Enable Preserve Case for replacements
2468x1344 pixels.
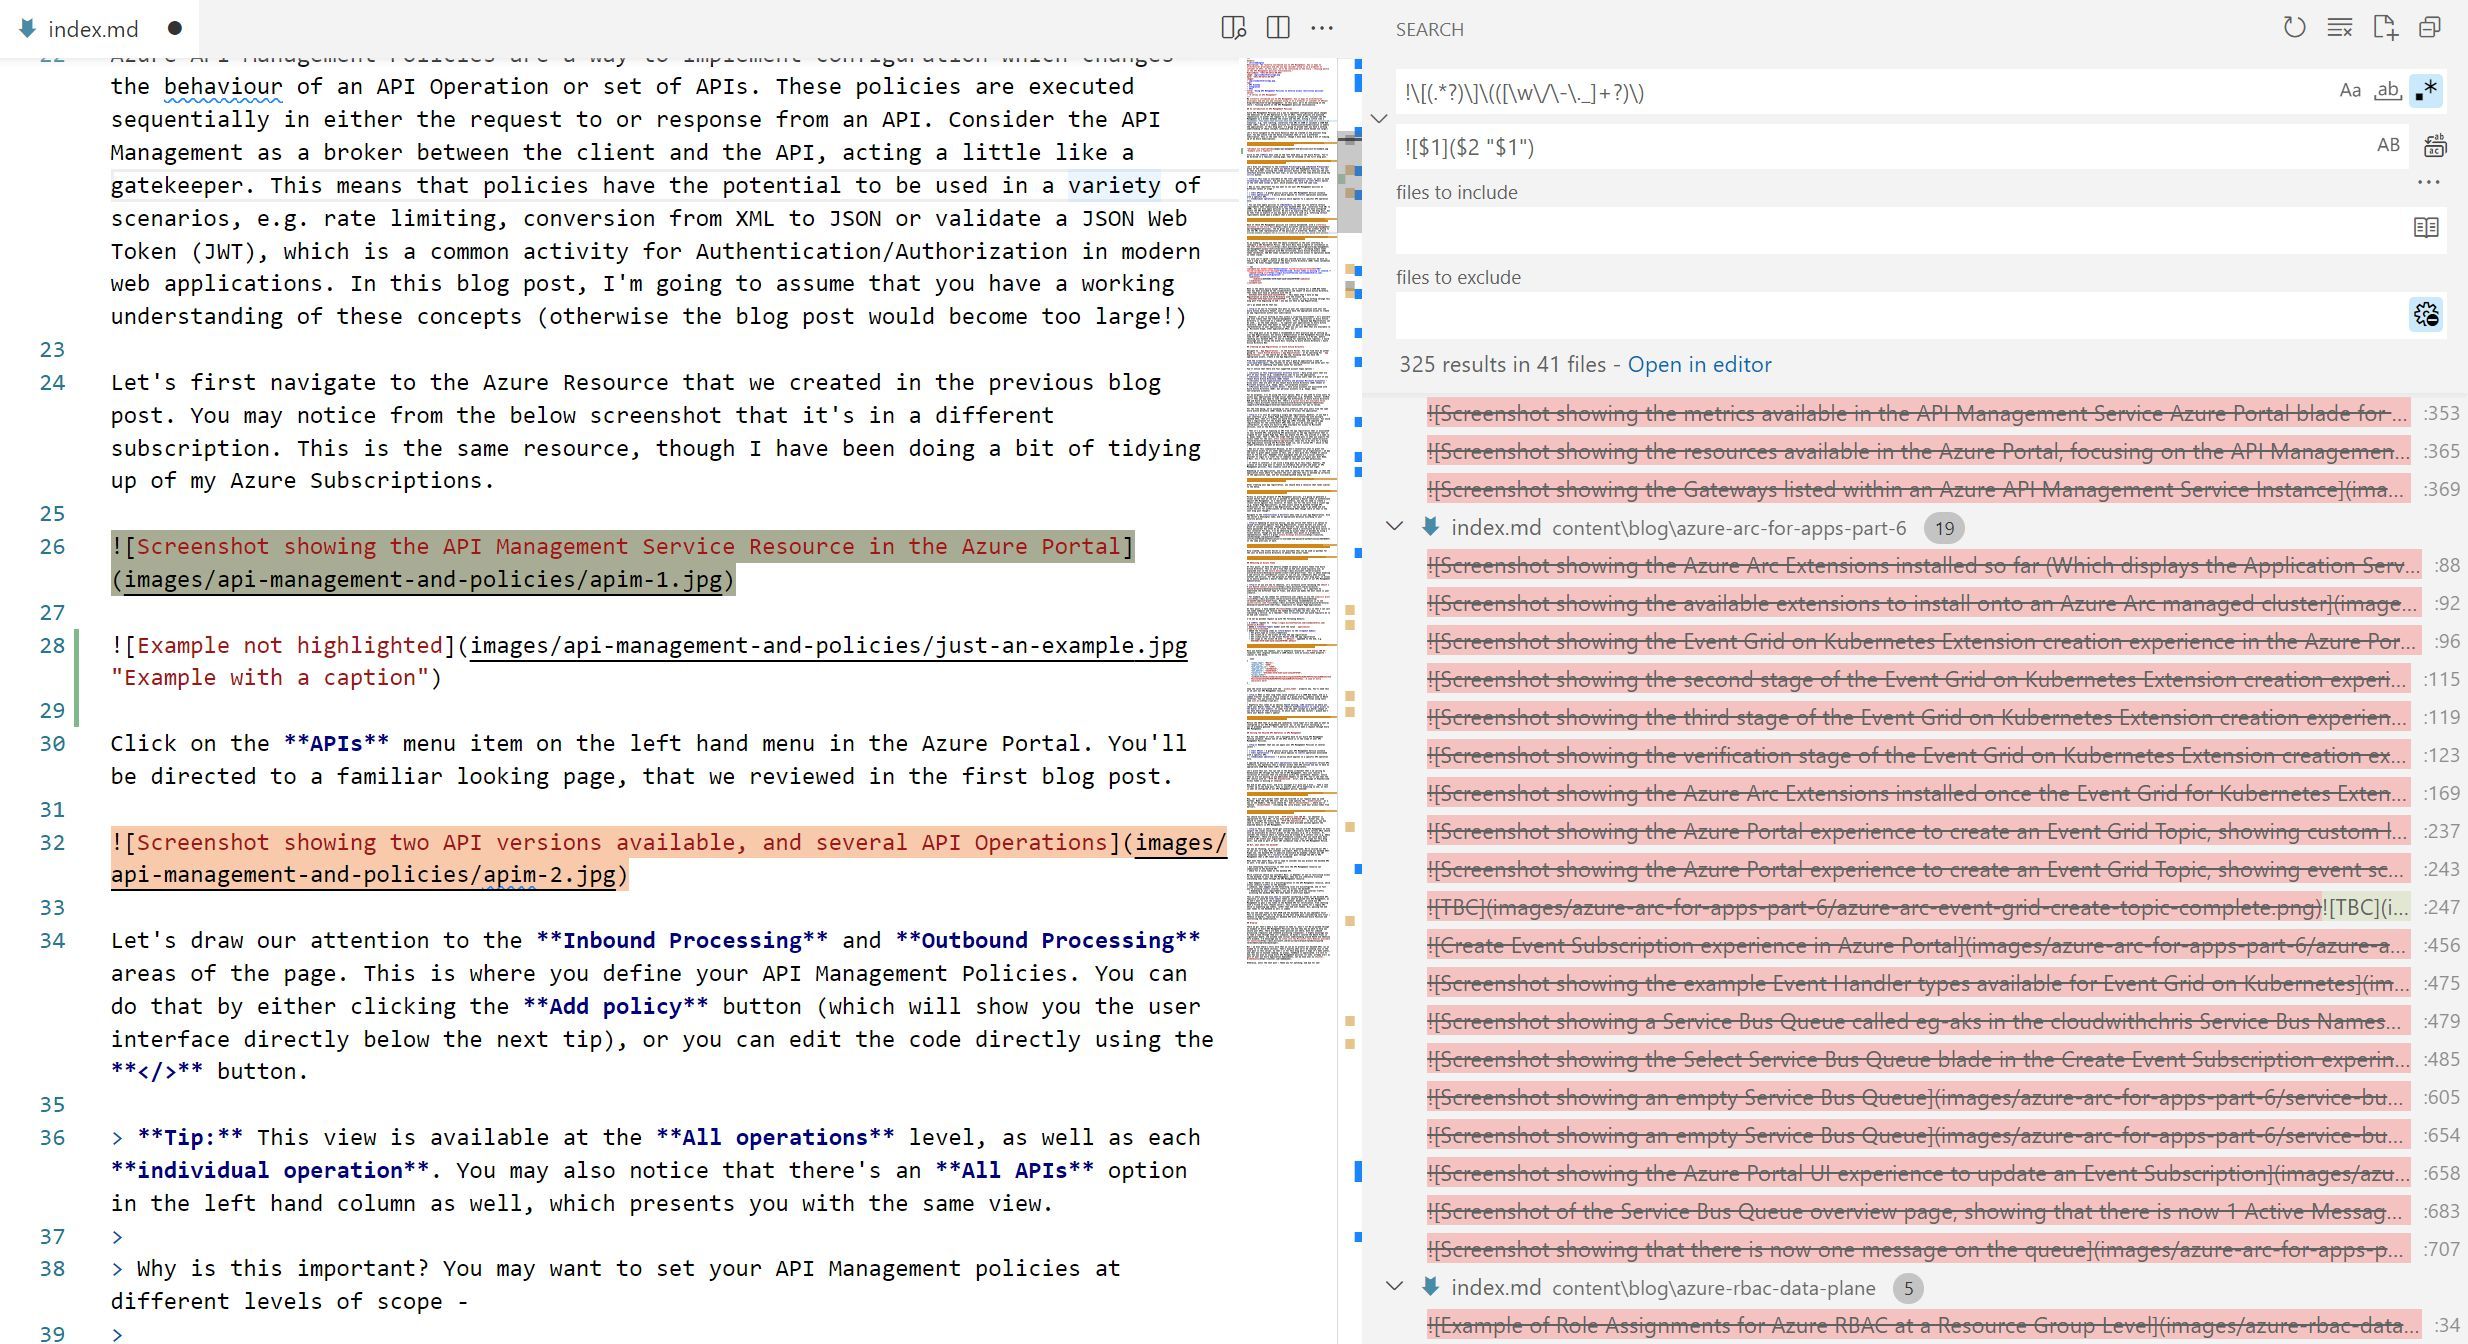[2390, 145]
